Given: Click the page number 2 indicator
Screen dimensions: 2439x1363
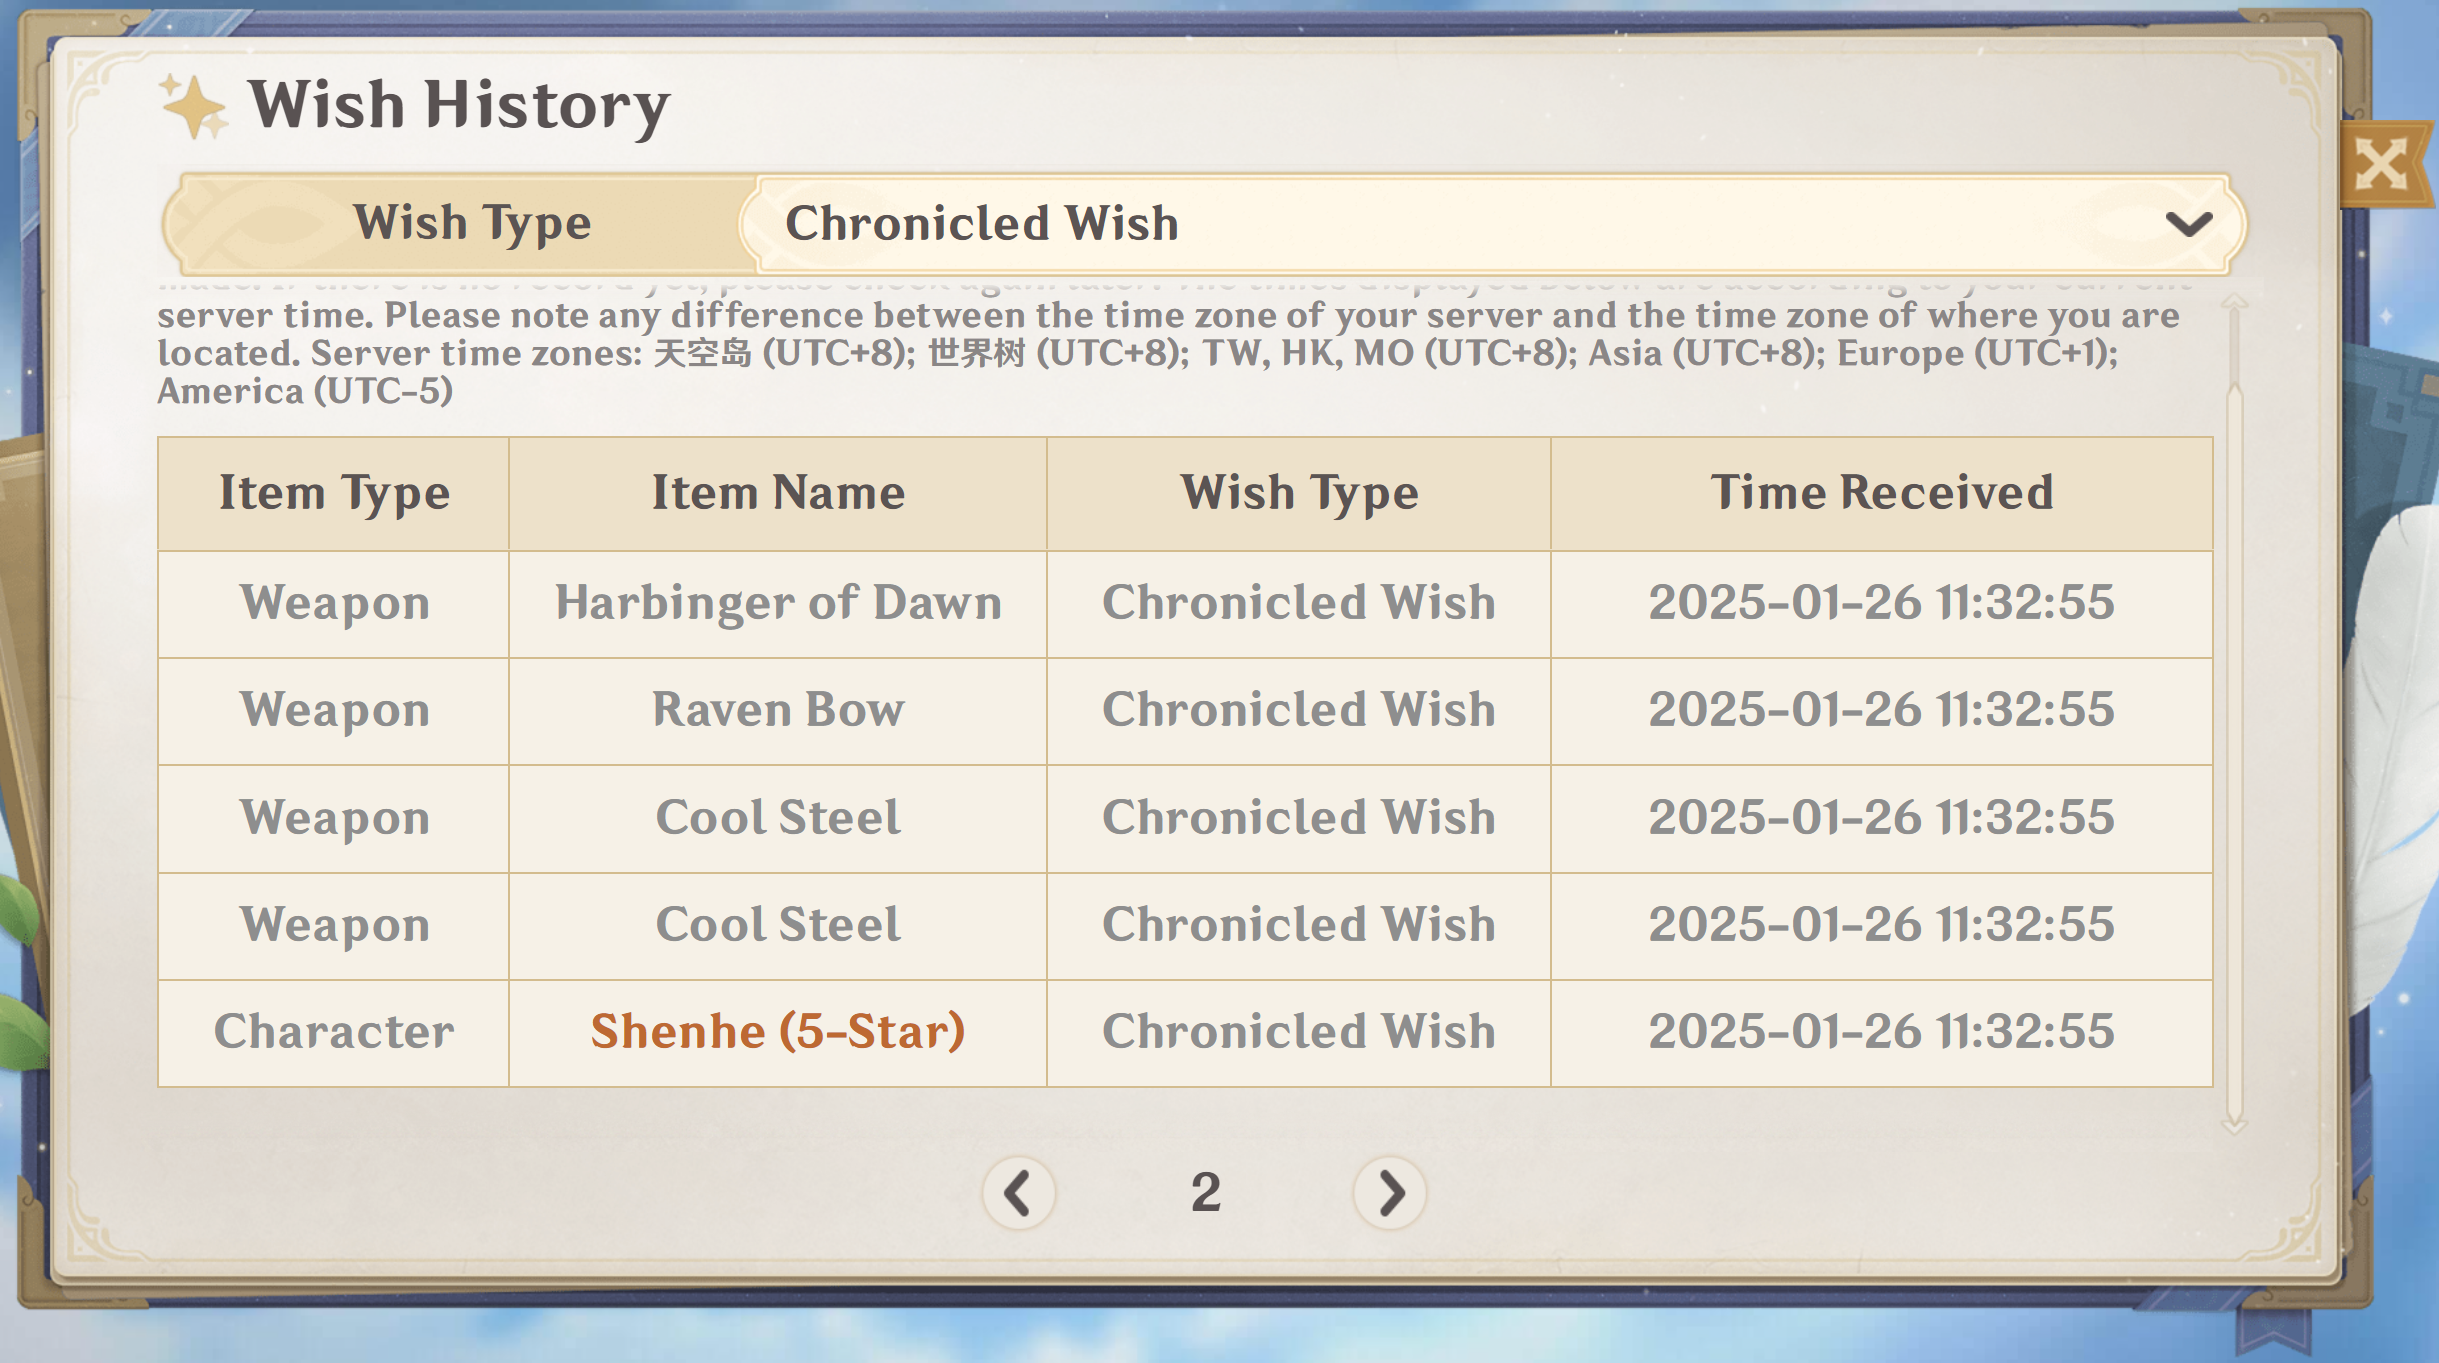Looking at the screenshot, I should pos(1205,1193).
